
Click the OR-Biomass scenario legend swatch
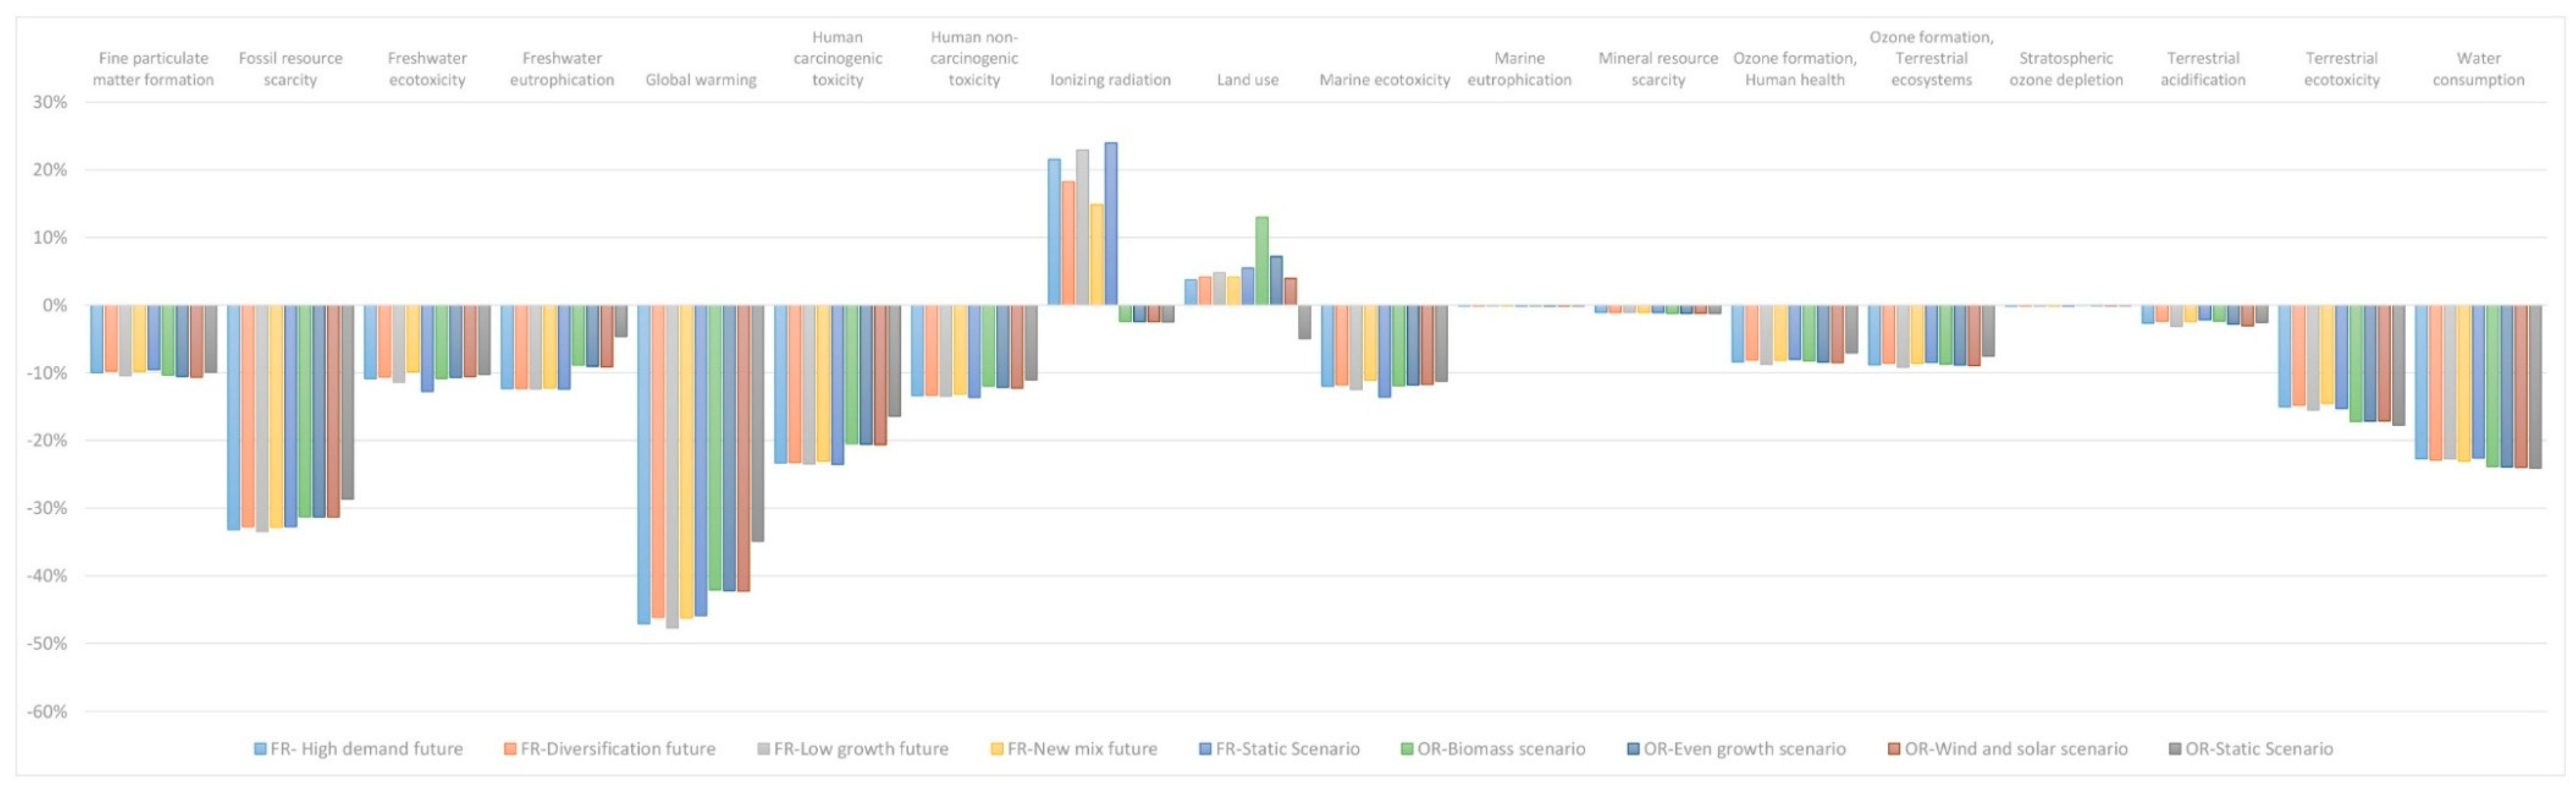pos(1407,749)
